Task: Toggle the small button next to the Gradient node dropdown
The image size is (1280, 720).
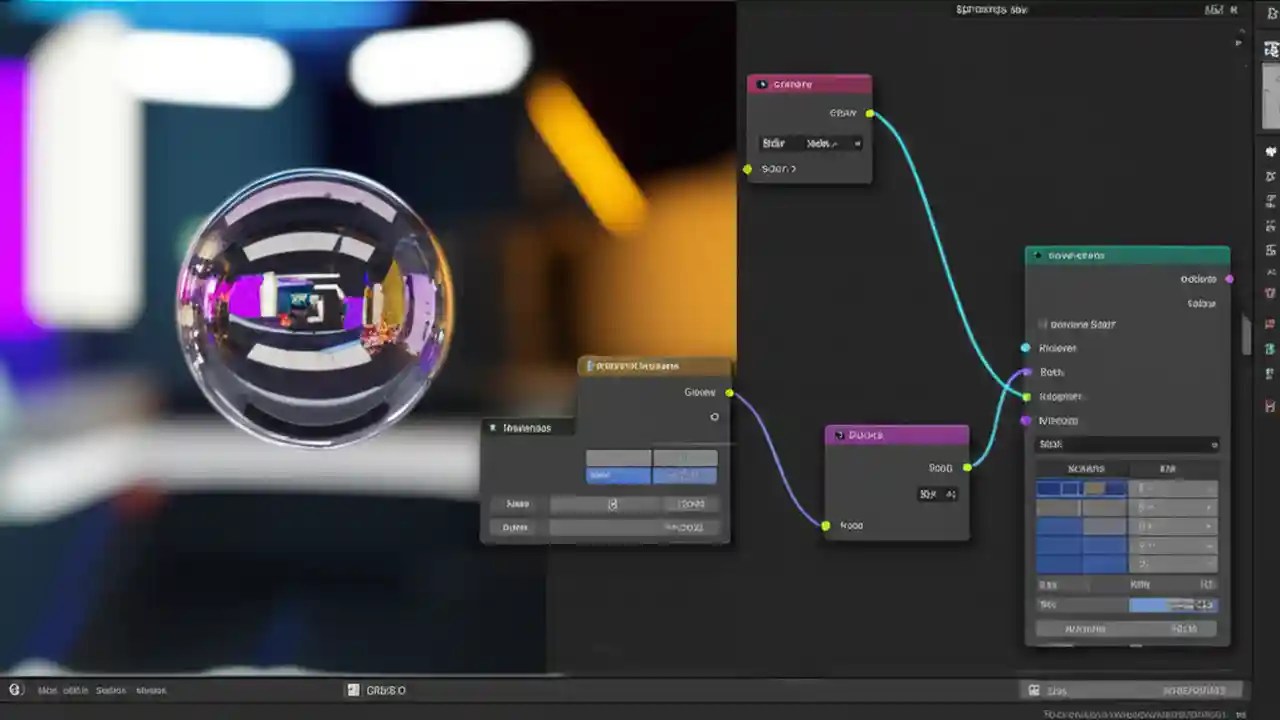Action: click(858, 144)
